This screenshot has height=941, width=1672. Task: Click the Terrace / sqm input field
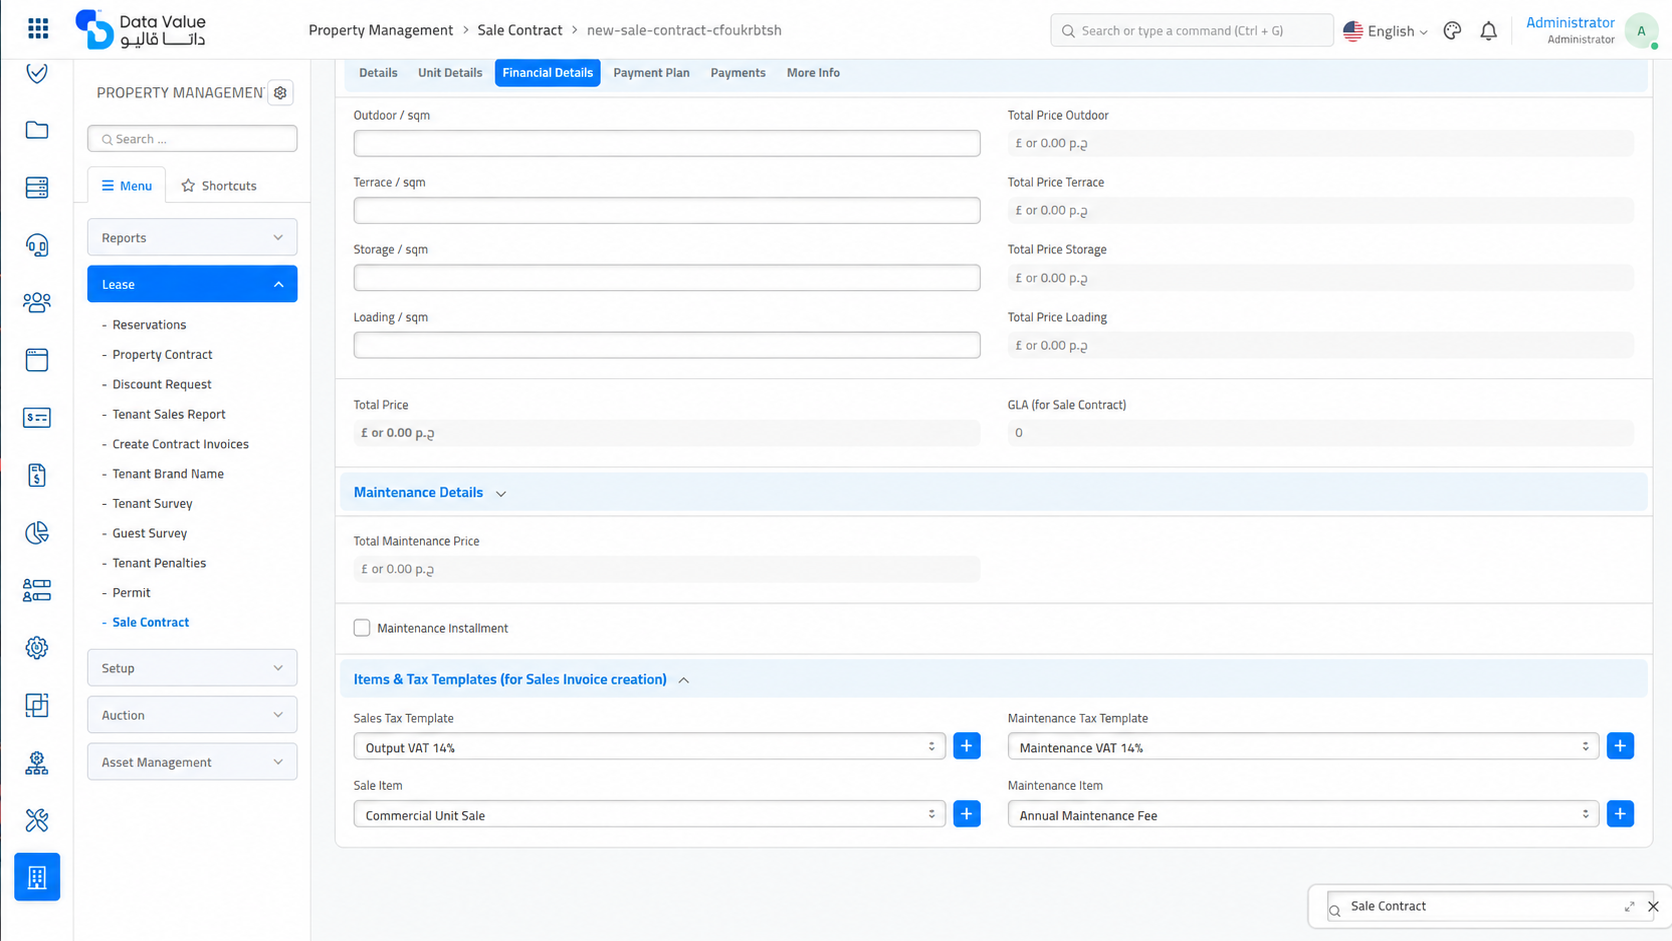pyautogui.click(x=667, y=210)
